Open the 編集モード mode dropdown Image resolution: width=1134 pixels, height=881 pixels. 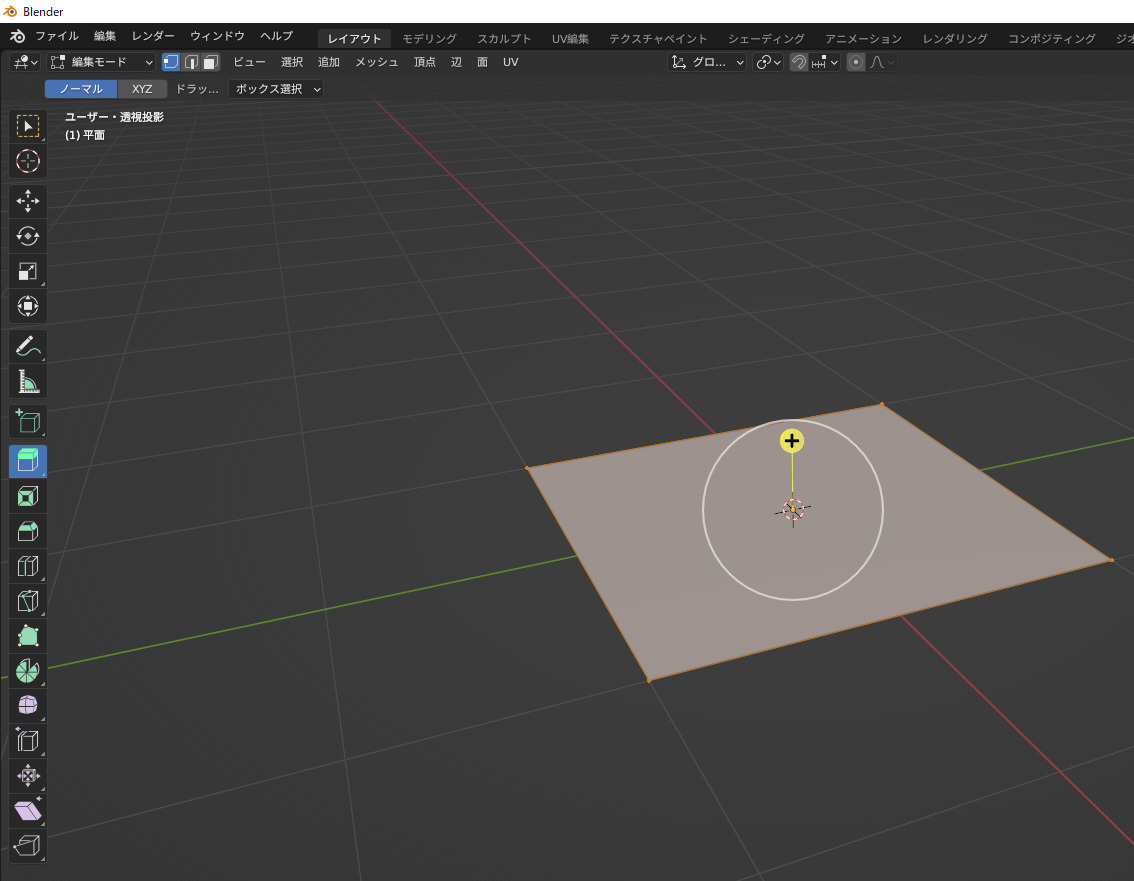point(102,62)
